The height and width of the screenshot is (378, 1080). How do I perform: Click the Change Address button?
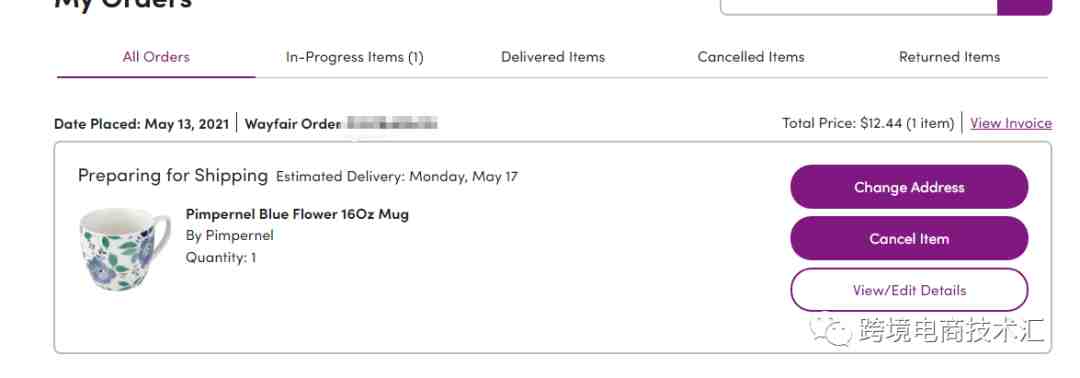(x=909, y=187)
